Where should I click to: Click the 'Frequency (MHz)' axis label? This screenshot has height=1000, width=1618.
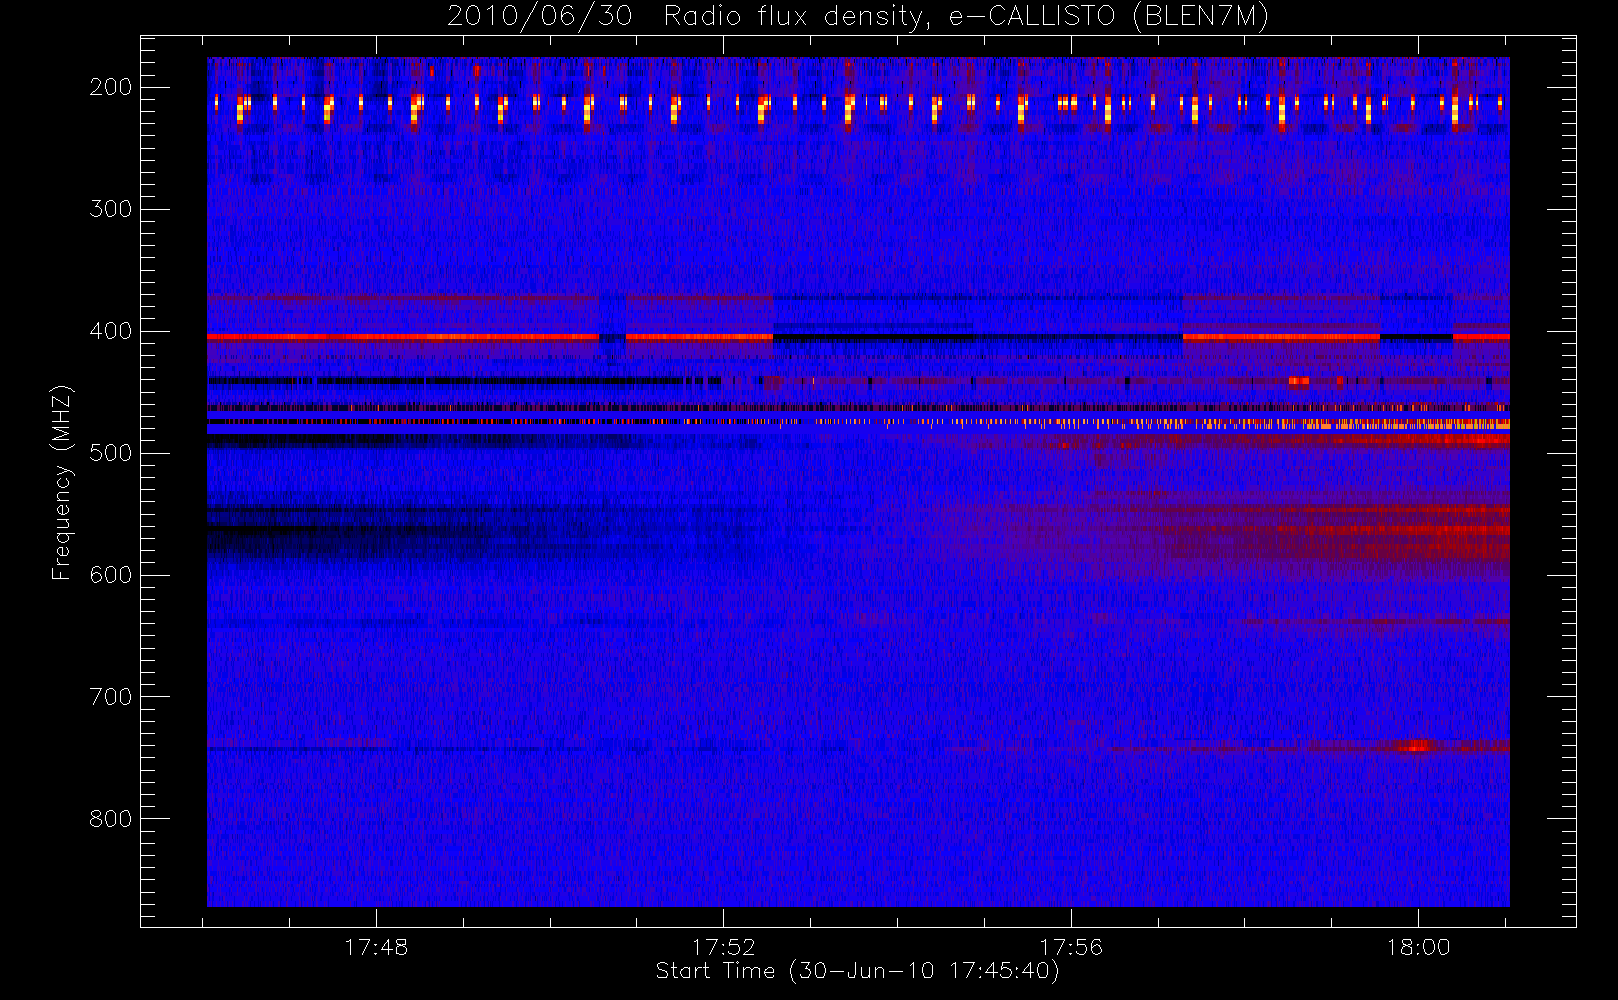coord(62,482)
